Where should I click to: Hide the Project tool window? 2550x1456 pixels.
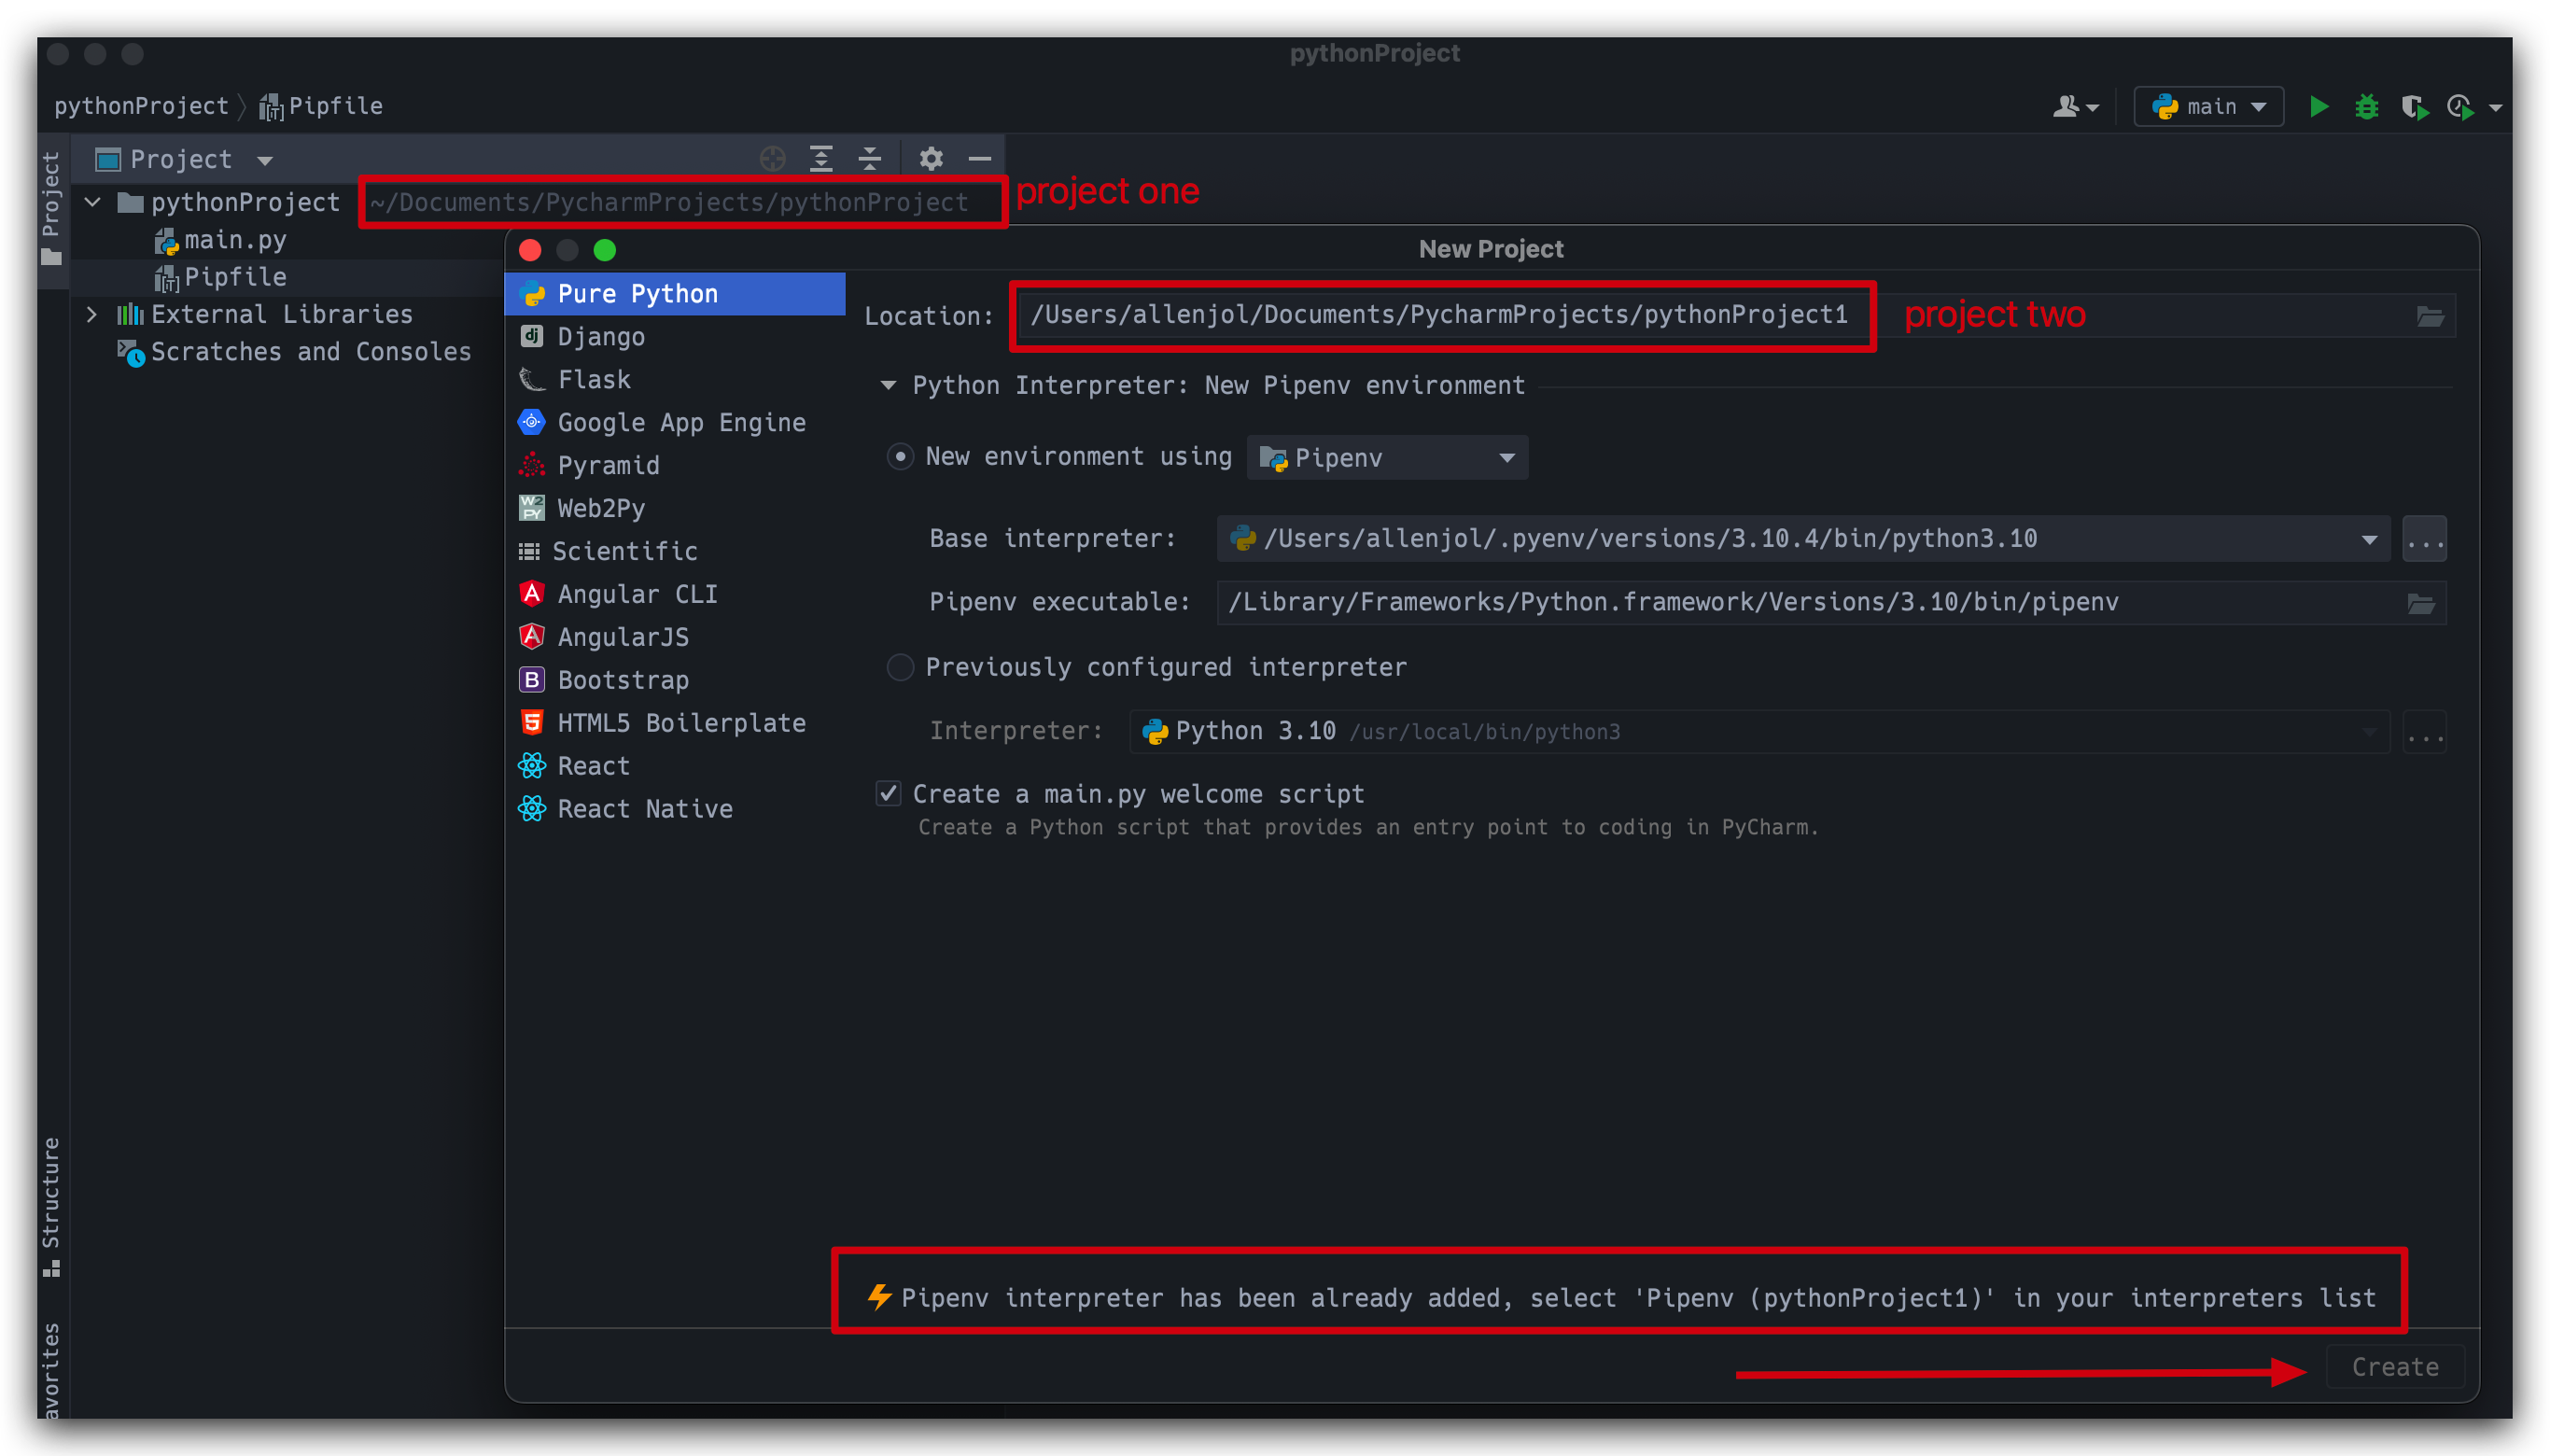coord(979,158)
